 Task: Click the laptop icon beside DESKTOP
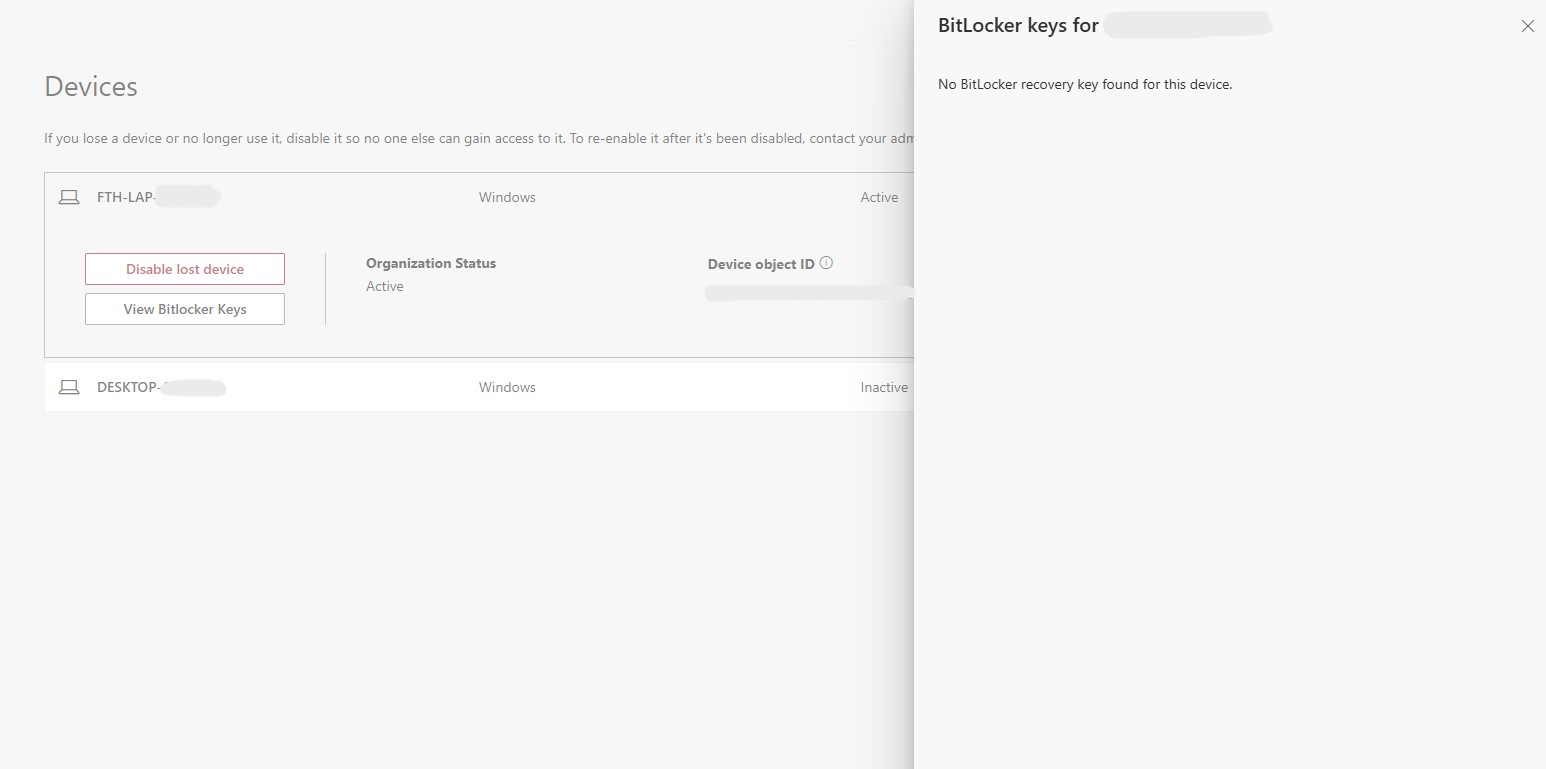69,388
